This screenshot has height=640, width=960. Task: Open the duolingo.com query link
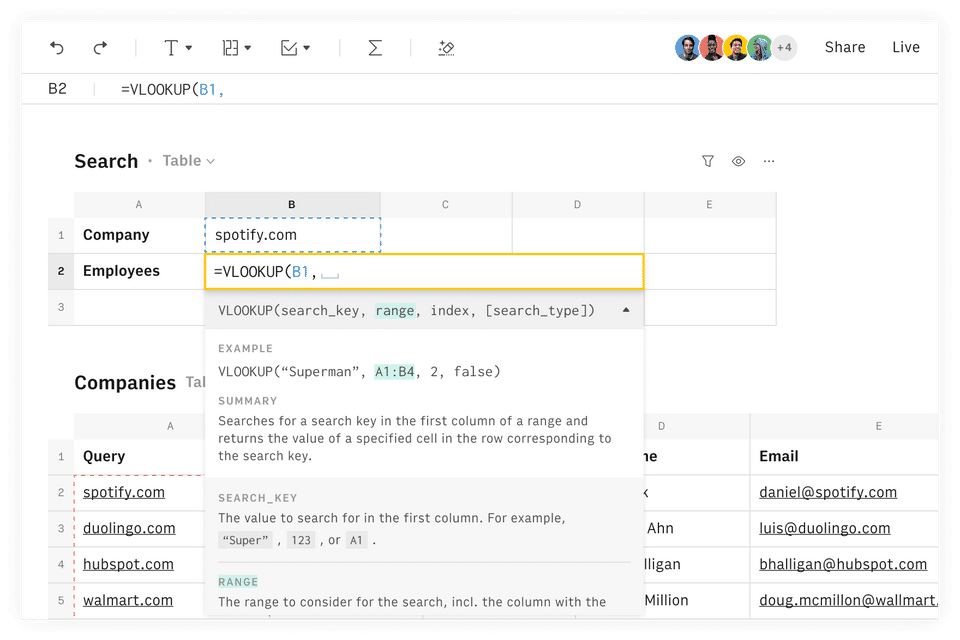(x=129, y=528)
